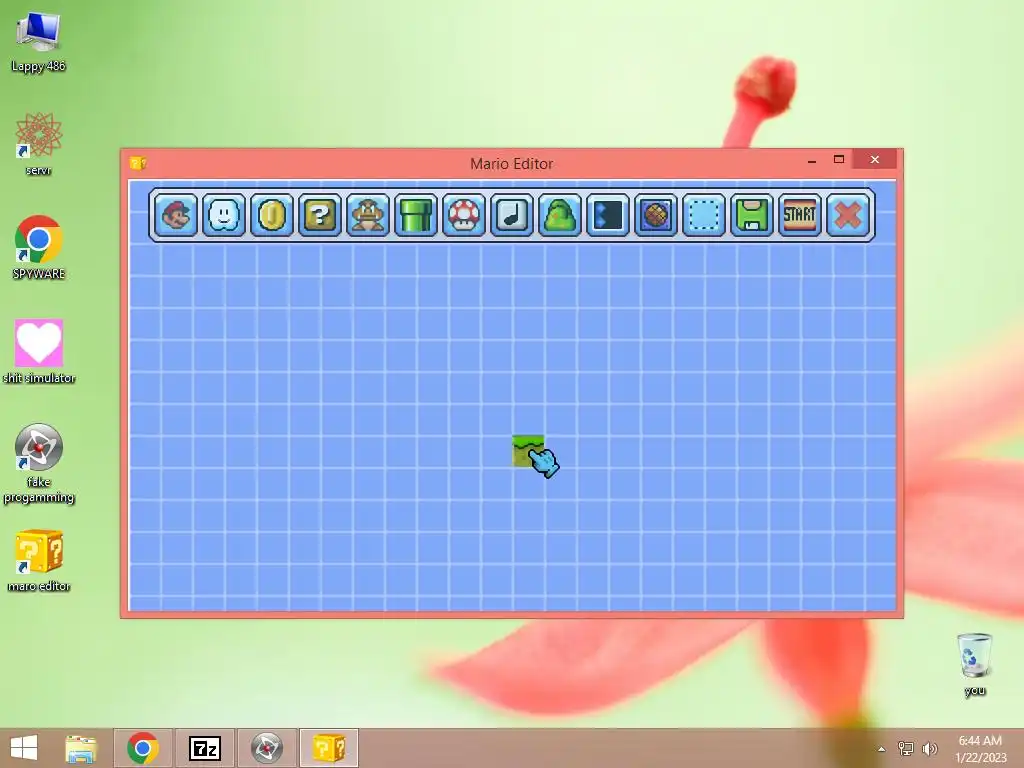This screenshot has height=768, width=1024.
Task: Select the SPYWARE Chrome desktop shortcut
Action: [x=39, y=248]
